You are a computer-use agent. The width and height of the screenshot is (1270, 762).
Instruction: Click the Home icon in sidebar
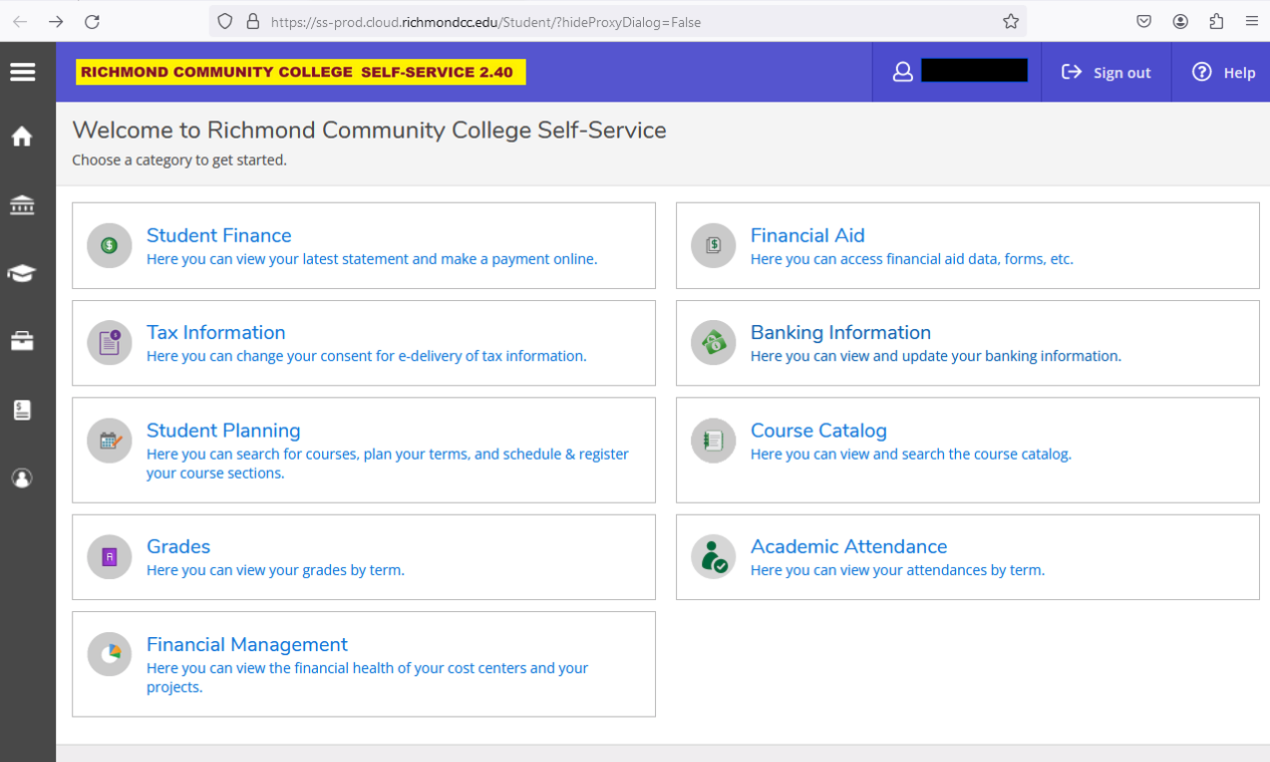click(22, 137)
